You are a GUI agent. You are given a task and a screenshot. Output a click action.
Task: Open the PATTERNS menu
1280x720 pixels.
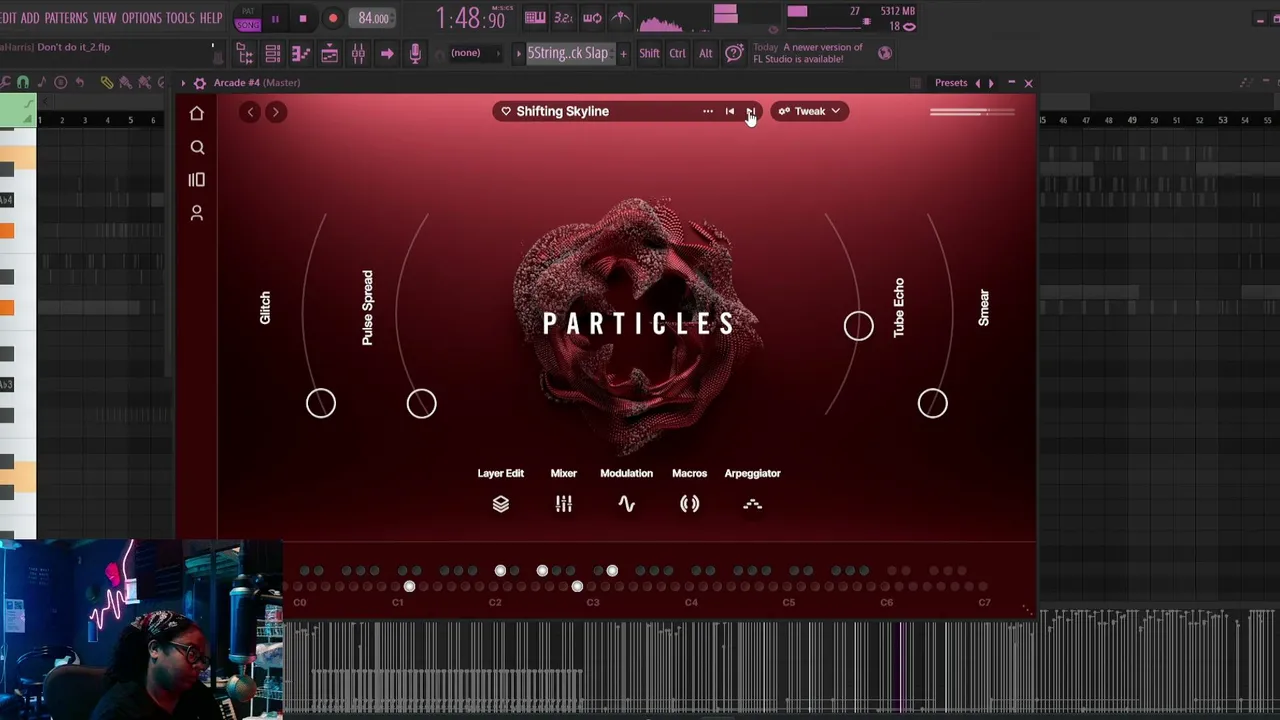[66, 18]
